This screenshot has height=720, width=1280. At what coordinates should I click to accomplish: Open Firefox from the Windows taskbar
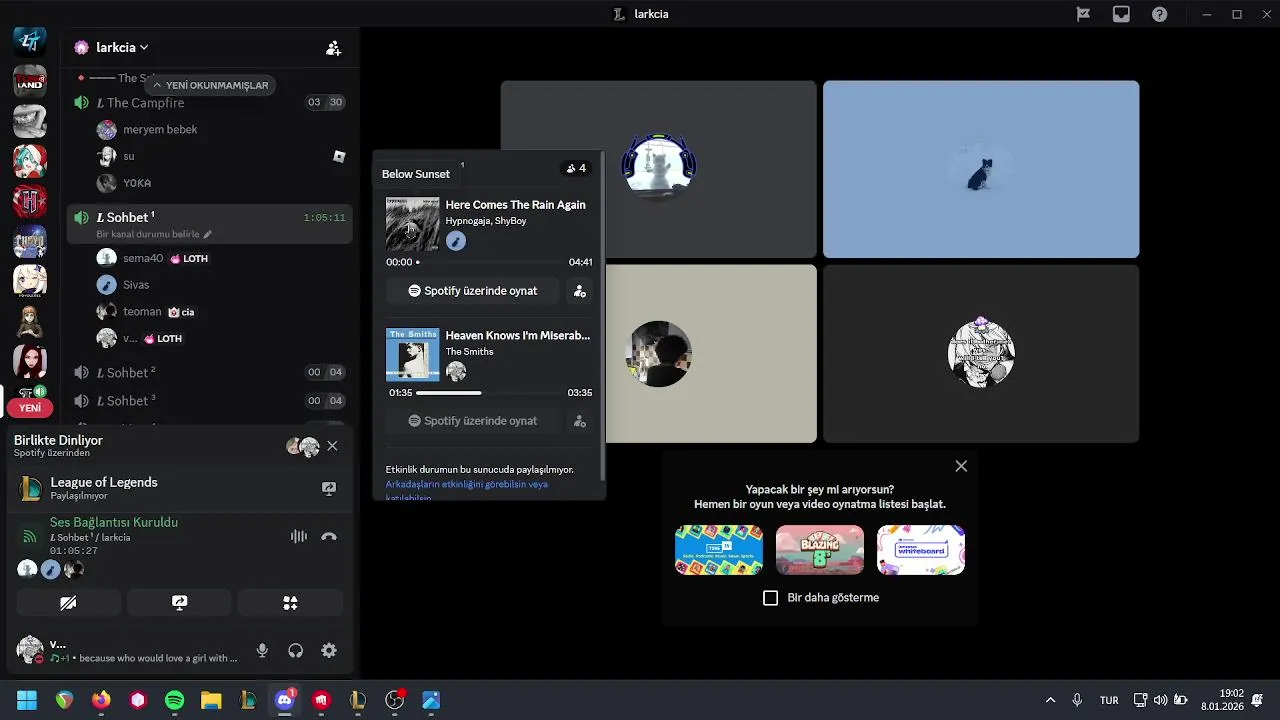coord(101,700)
